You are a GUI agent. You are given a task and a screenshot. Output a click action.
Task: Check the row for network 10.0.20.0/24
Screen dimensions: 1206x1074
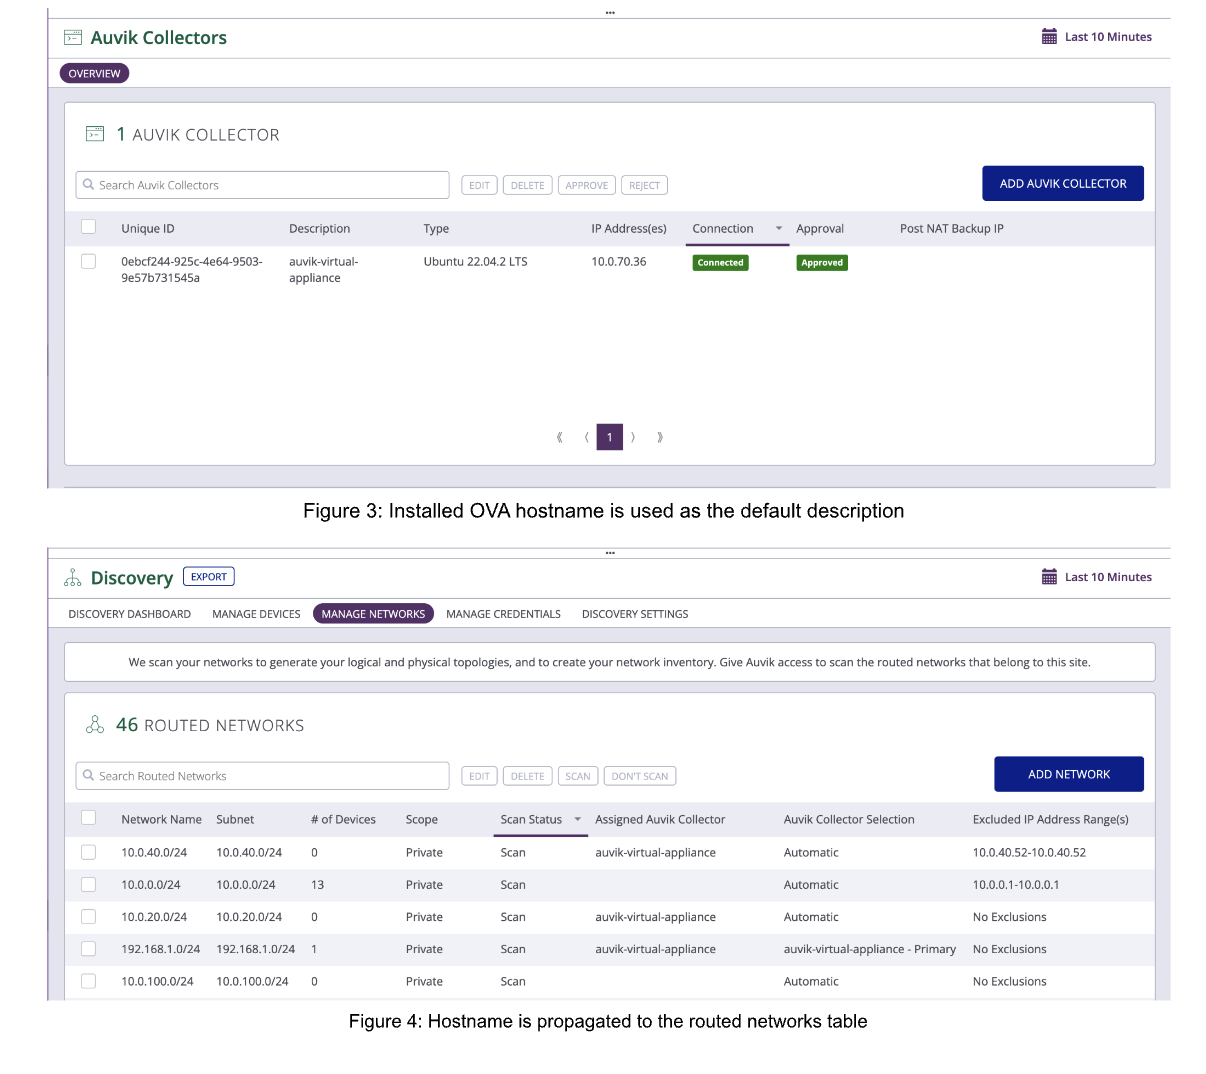click(89, 916)
